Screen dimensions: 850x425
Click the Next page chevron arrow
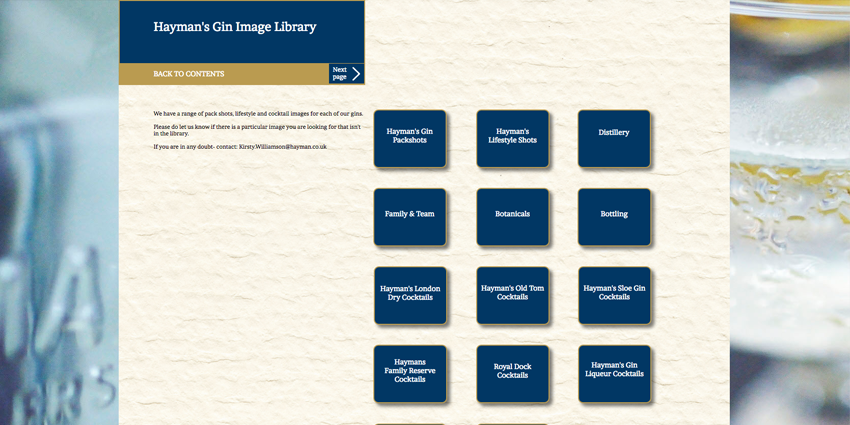point(355,74)
